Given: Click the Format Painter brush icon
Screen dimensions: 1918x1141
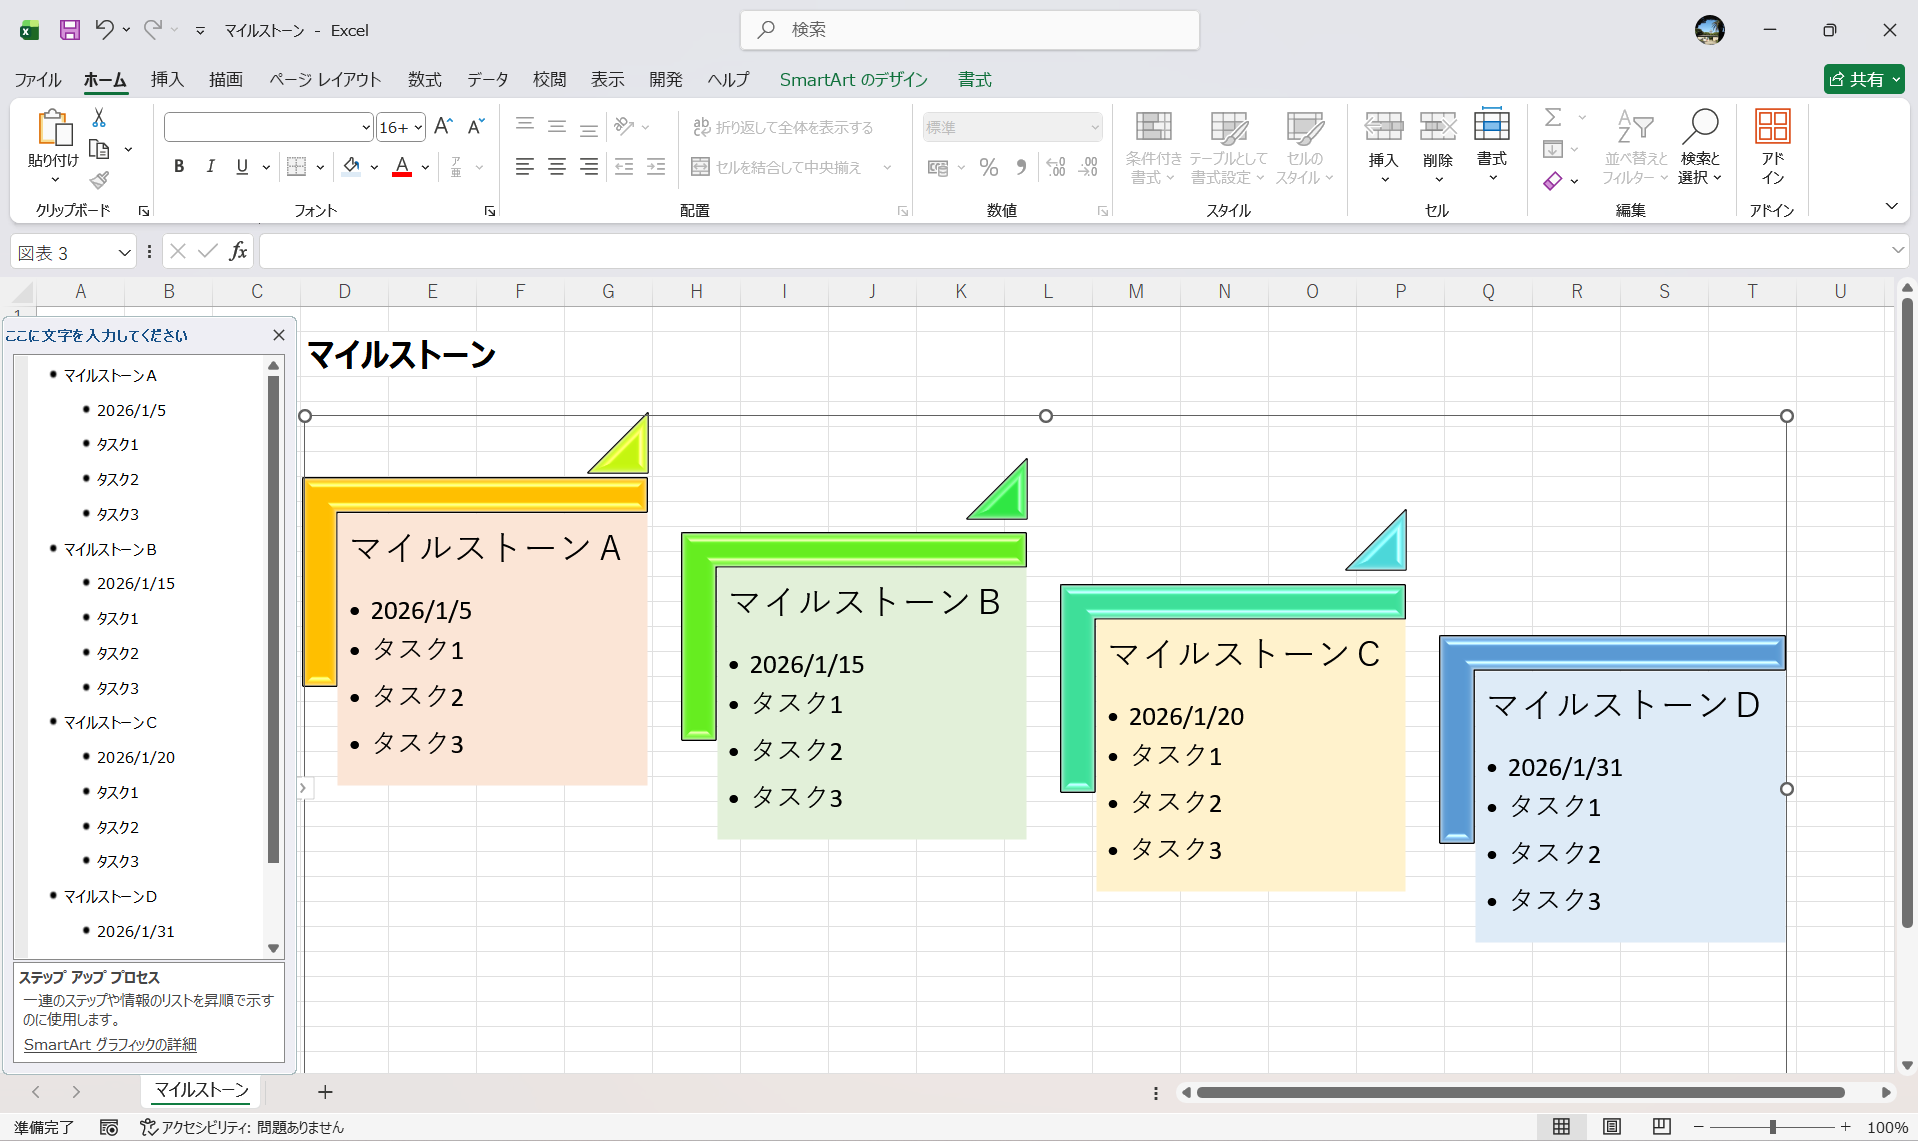Looking at the screenshot, I should pos(99,180).
